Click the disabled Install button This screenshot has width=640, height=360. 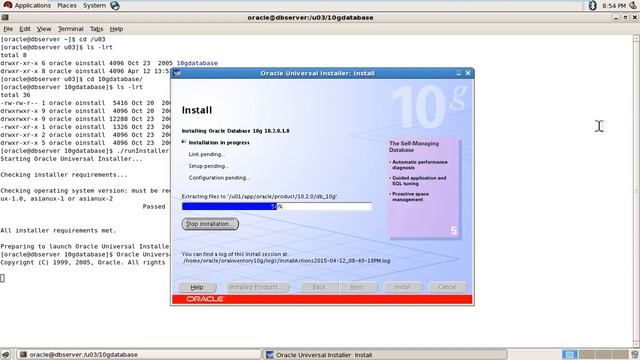pyautogui.click(x=403, y=287)
